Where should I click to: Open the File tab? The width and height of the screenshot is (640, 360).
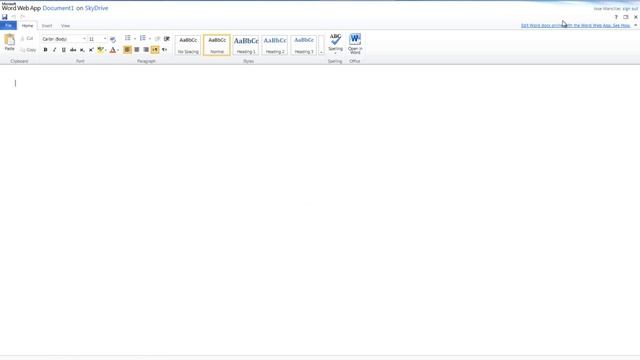[x=8, y=26]
